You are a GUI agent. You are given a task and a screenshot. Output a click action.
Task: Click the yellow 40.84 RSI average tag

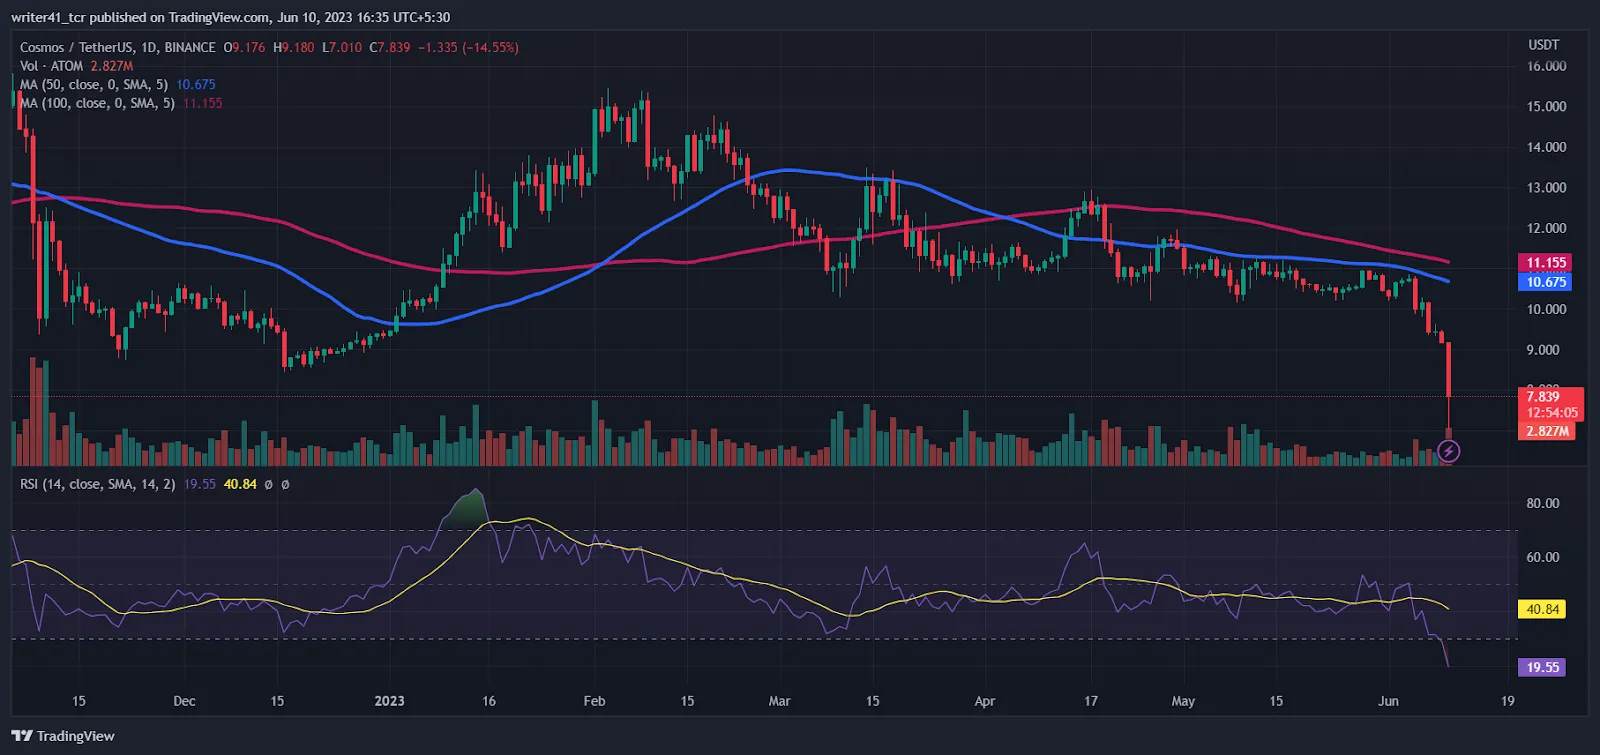click(x=1543, y=609)
